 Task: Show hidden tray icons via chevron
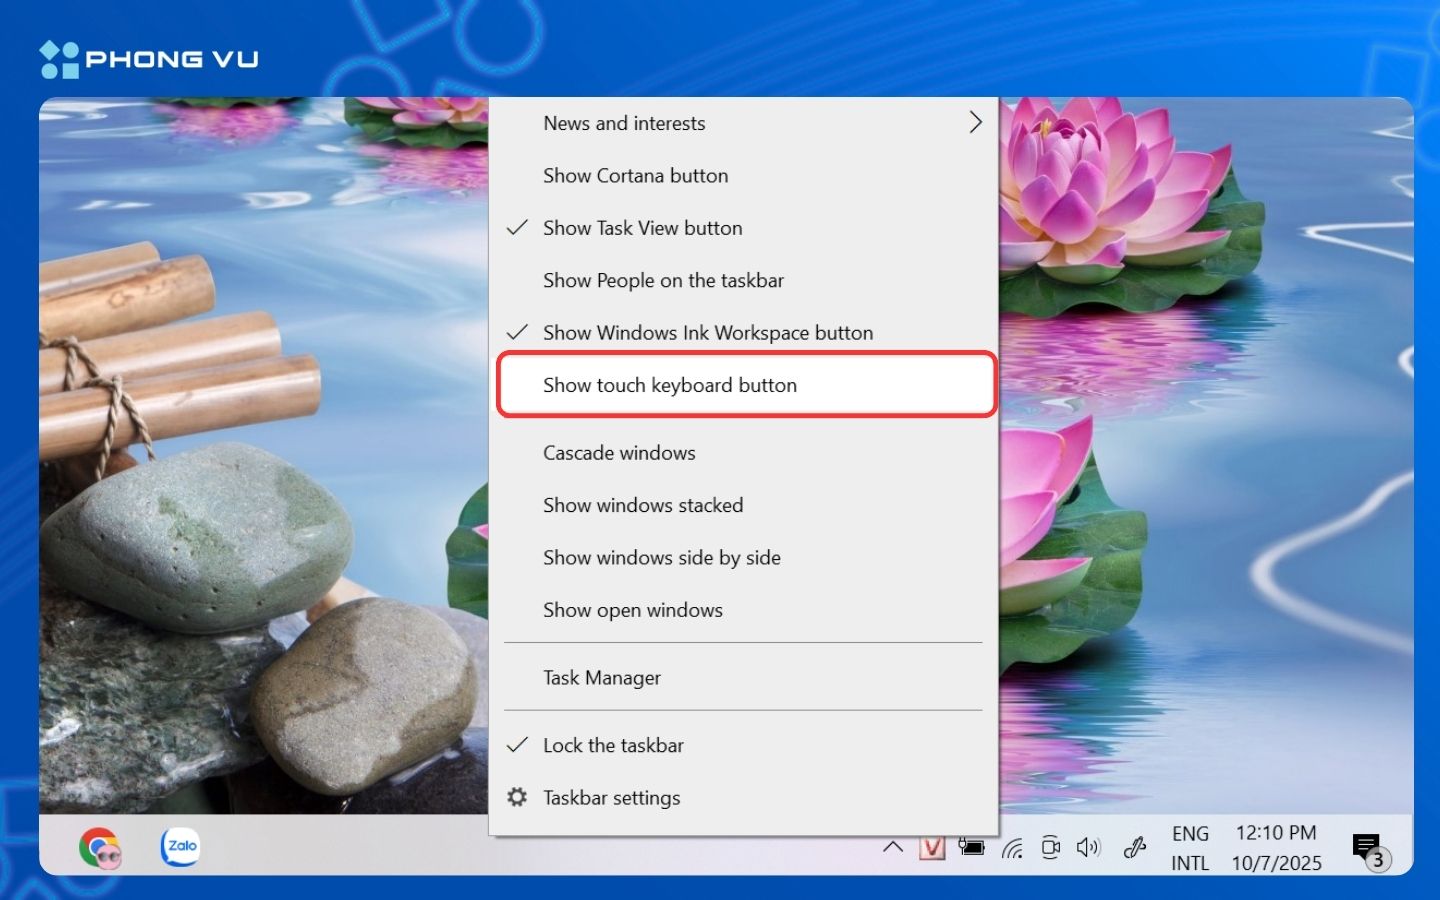[893, 847]
